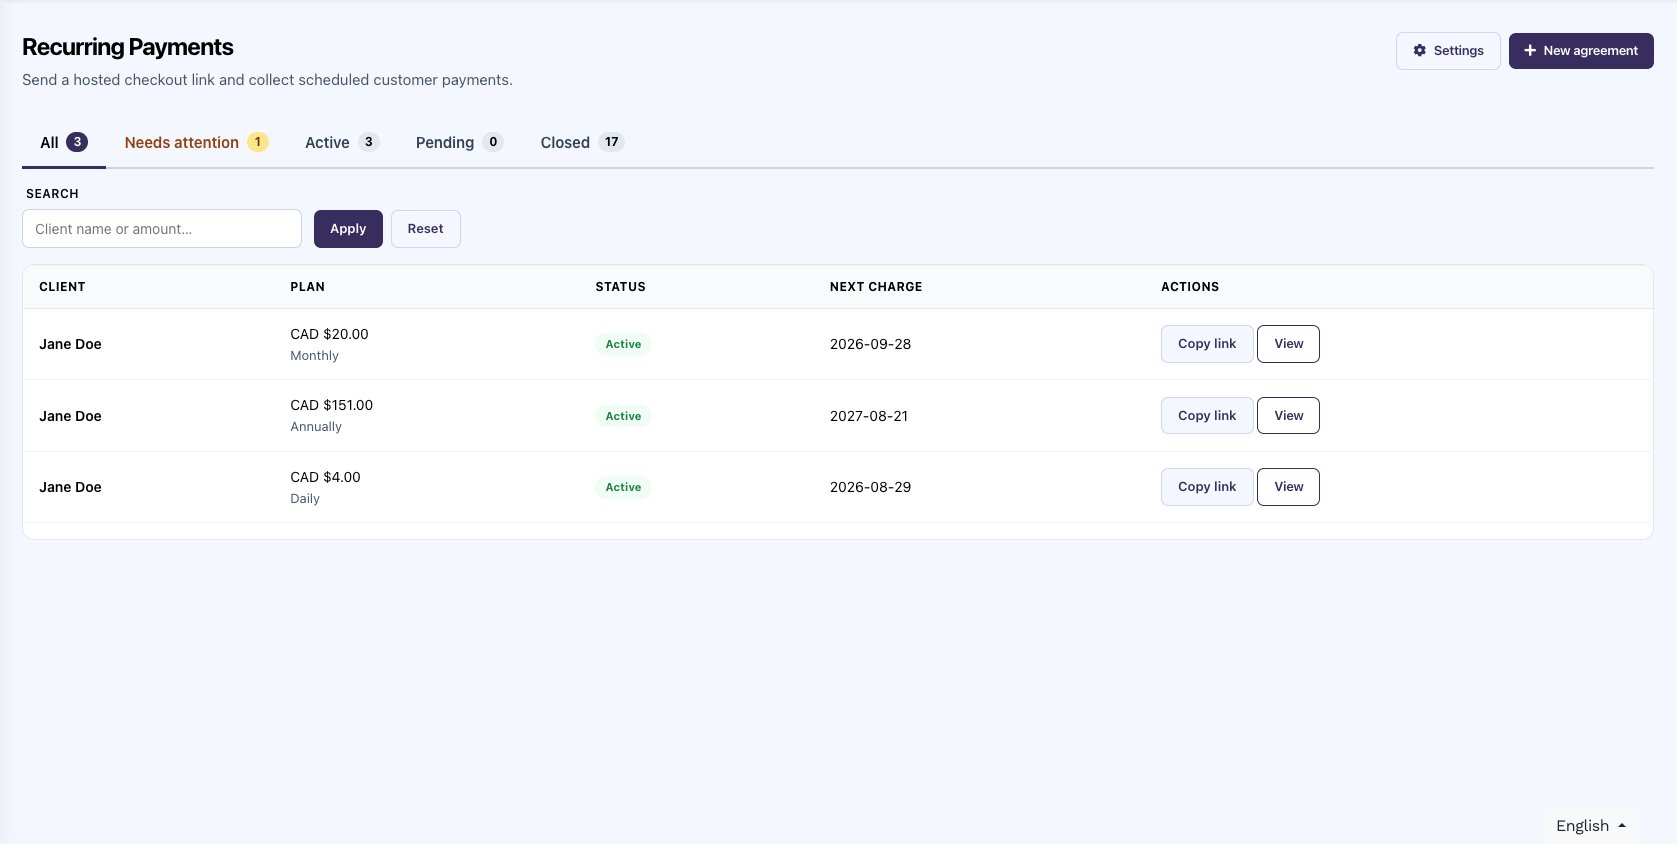This screenshot has width=1677, height=844.
Task: Click Jane Doe in the Annually row
Action: tap(70, 416)
